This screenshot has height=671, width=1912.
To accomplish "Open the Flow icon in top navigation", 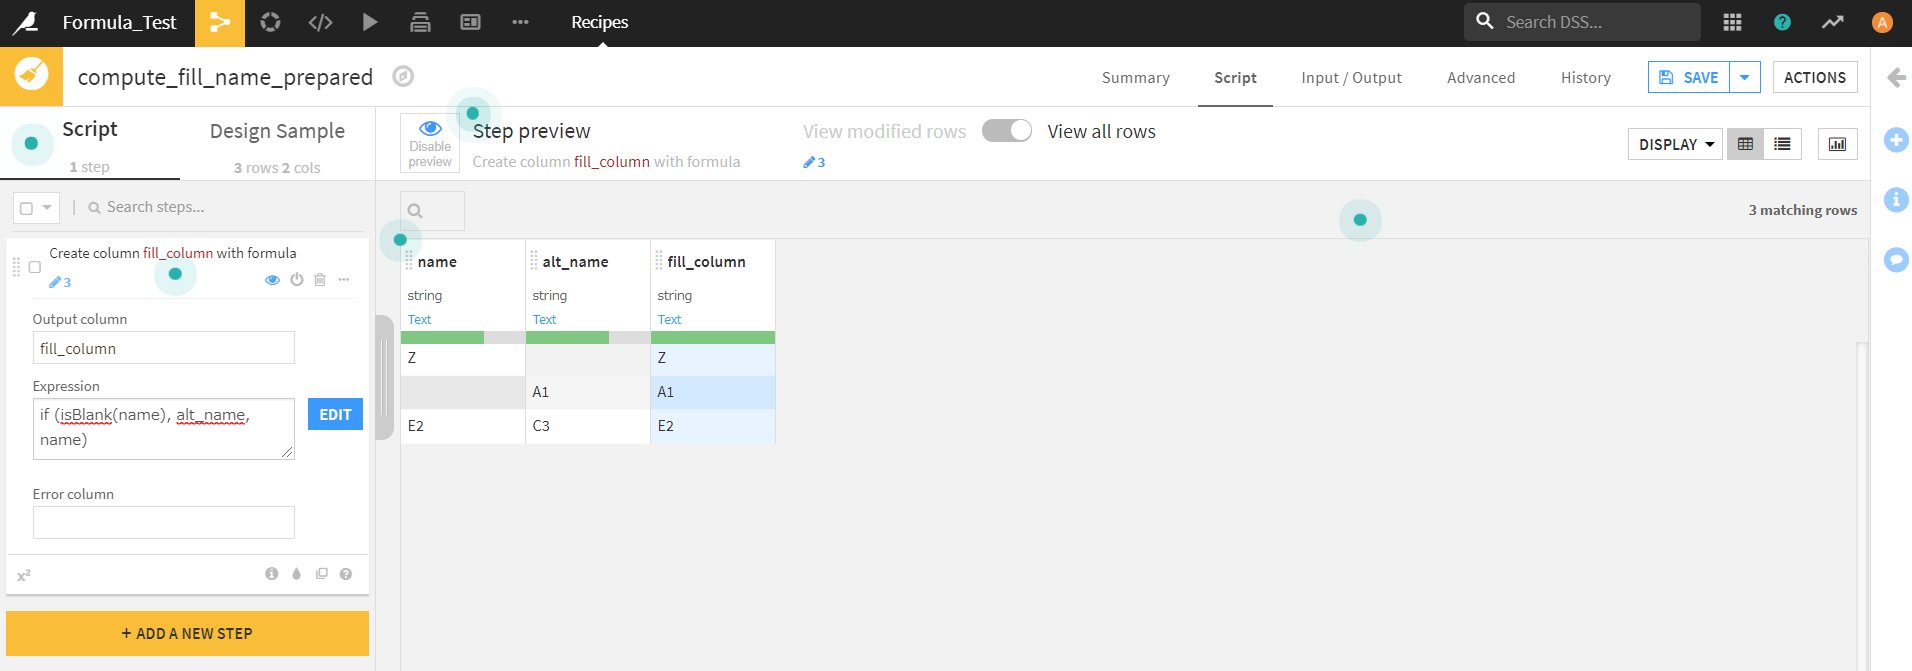I will point(220,22).
